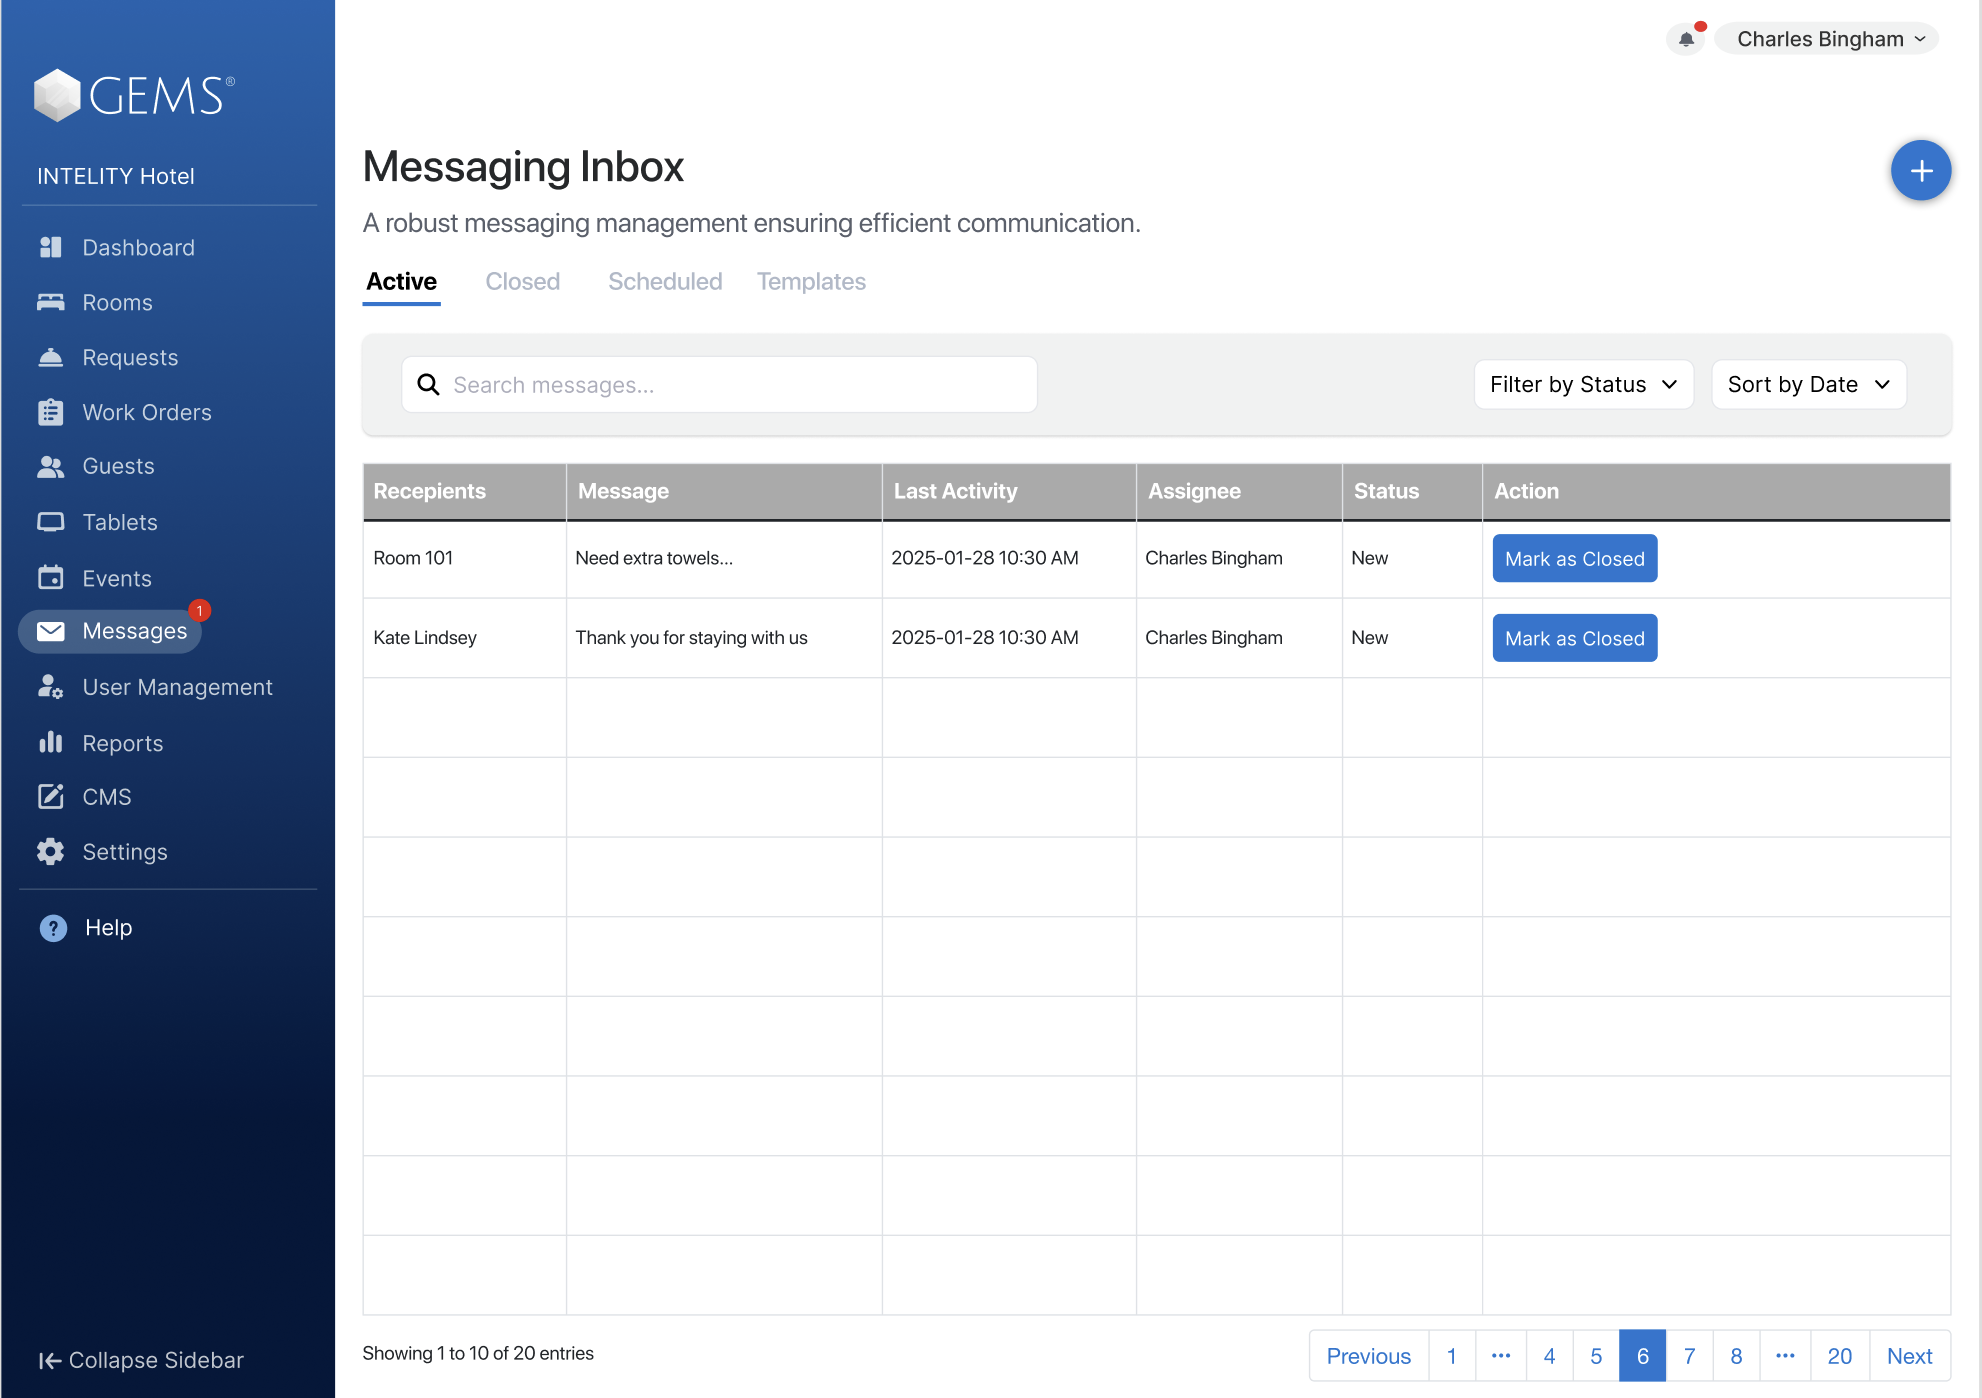This screenshot has height=1398, width=1982.
Task: Click the Collapse Sidebar arrow icon
Action: click(50, 1360)
